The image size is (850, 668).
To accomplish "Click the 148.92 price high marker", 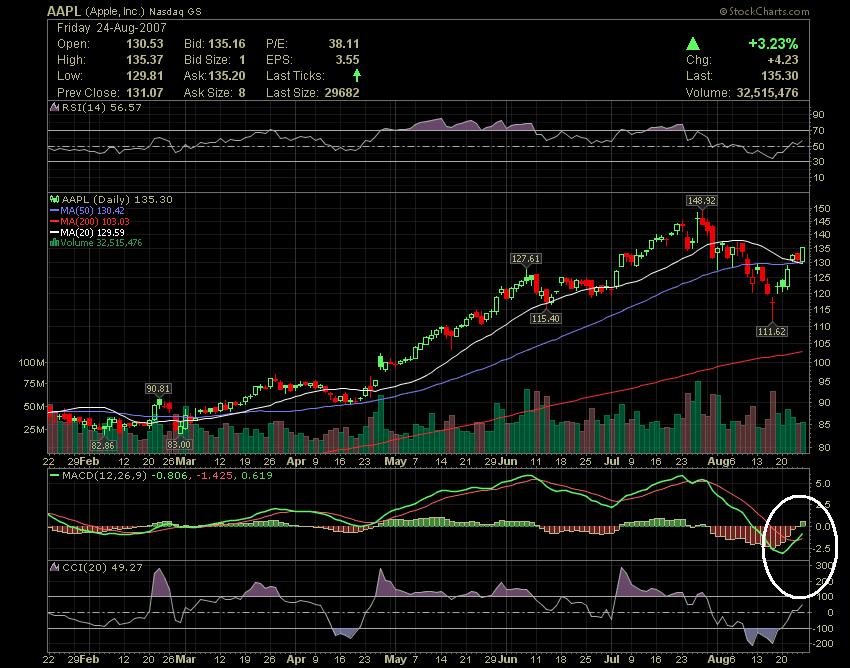I will pyautogui.click(x=701, y=200).
